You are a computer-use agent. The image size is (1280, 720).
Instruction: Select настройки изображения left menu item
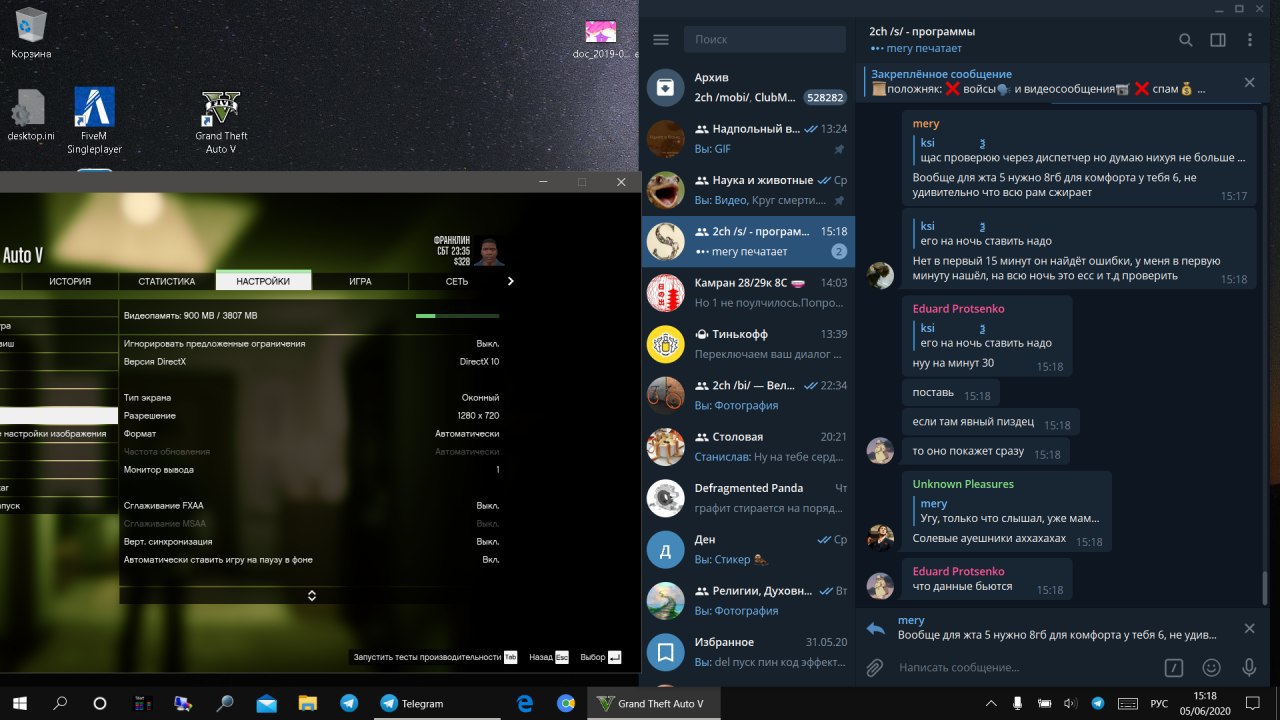59,433
